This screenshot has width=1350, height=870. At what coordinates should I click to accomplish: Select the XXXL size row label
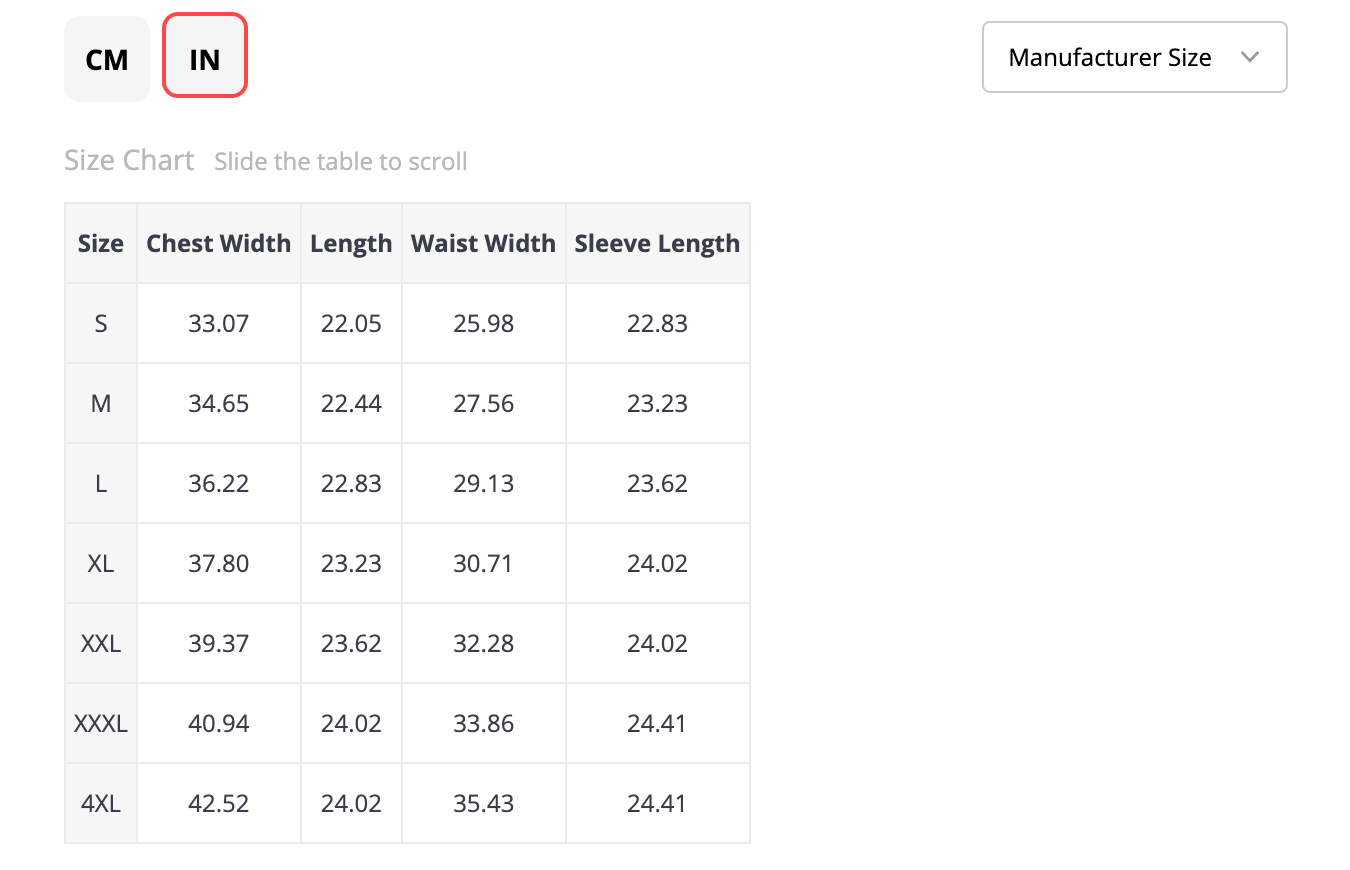tap(101, 723)
